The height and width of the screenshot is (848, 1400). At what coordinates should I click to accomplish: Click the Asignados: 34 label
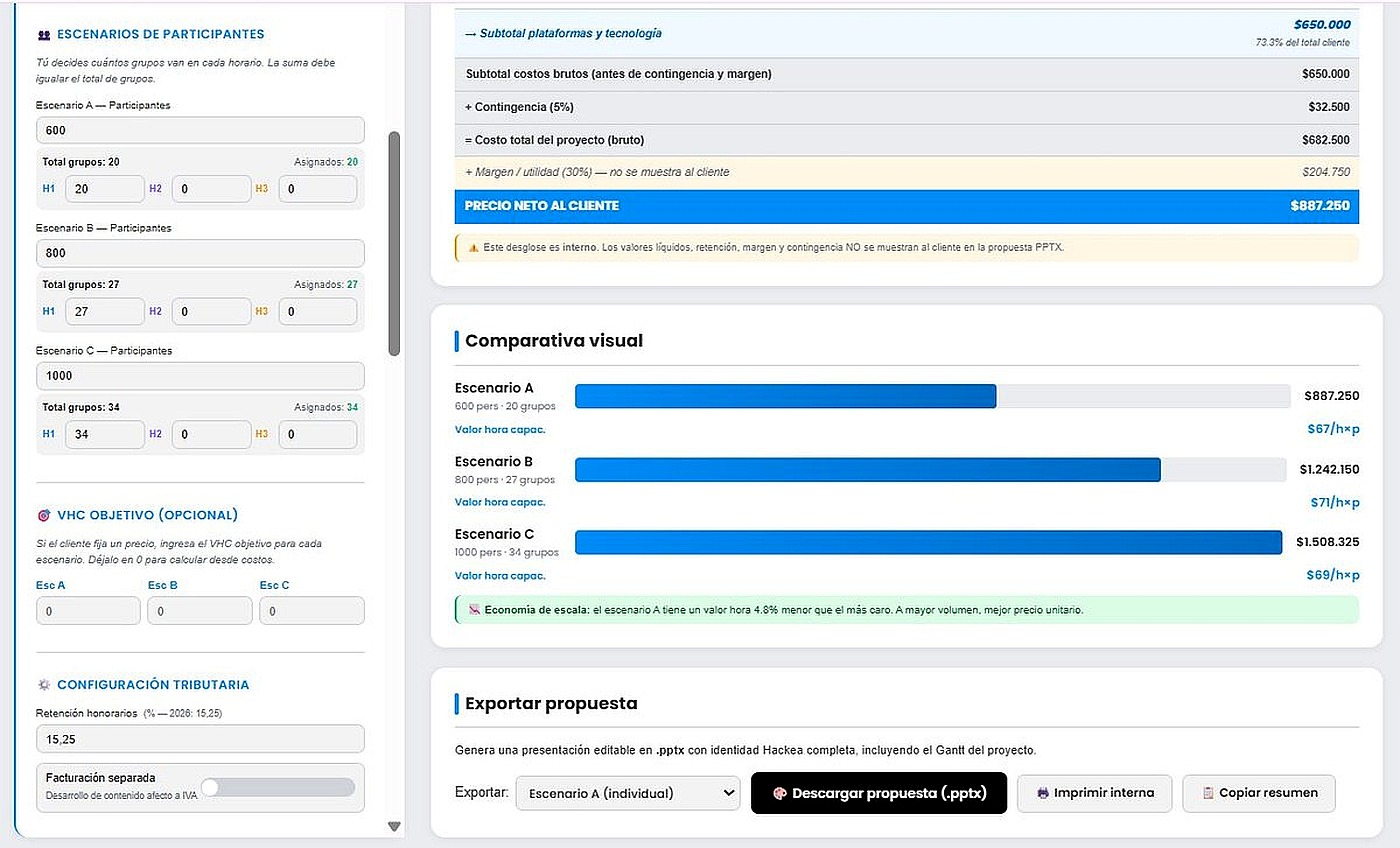tap(326, 408)
